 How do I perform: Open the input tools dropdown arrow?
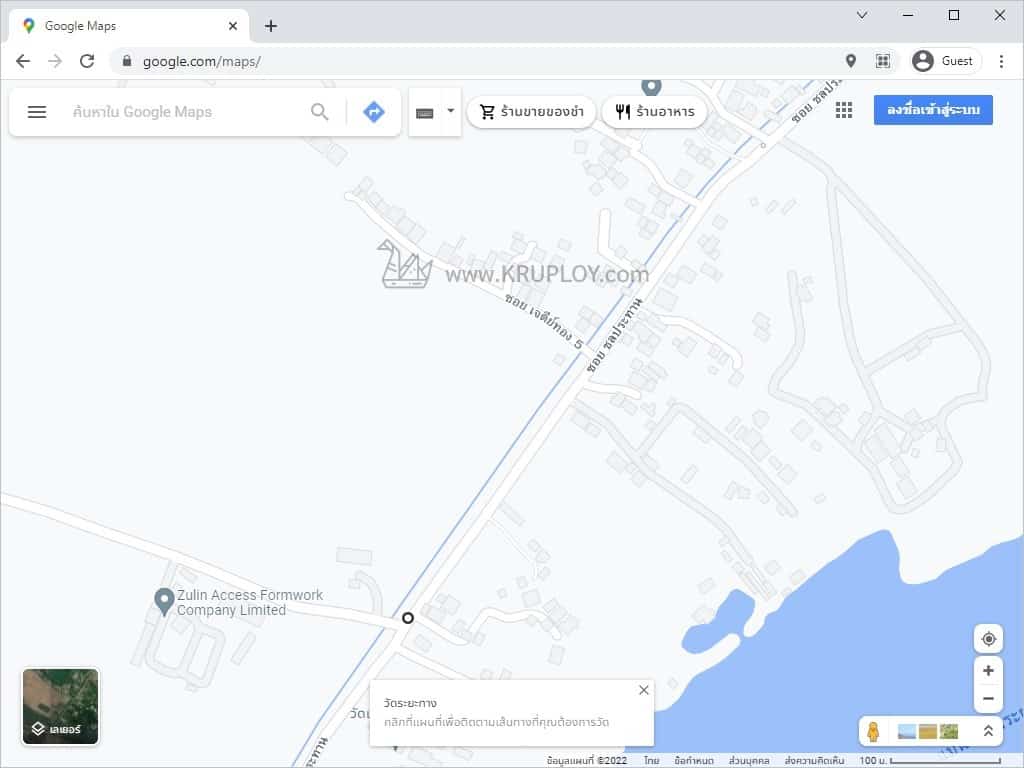[x=451, y=111]
